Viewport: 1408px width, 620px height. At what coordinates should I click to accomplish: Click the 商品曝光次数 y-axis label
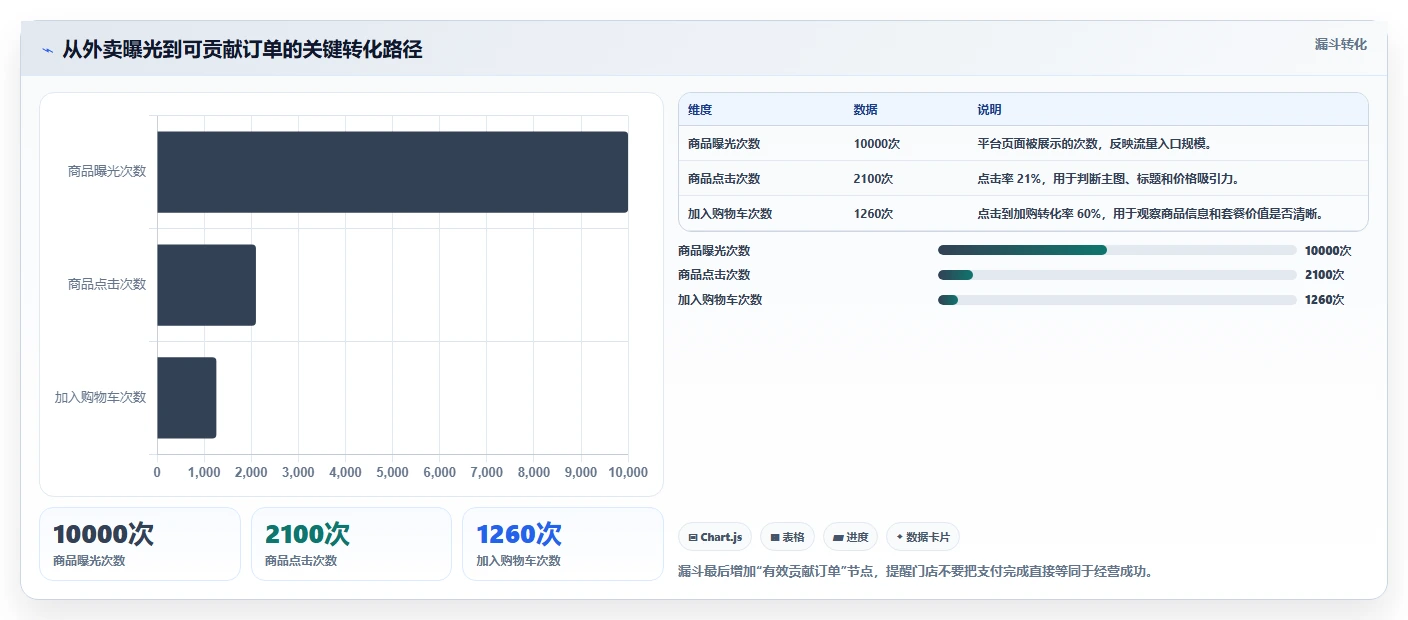[107, 172]
